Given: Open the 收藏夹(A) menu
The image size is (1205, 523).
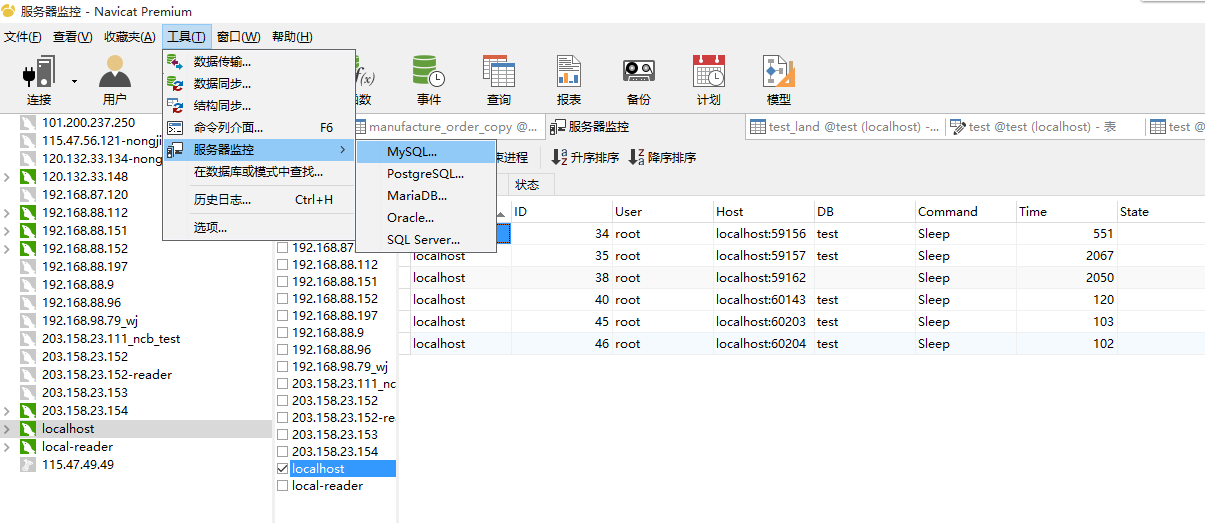Looking at the screenshot, I should [130, 37].
